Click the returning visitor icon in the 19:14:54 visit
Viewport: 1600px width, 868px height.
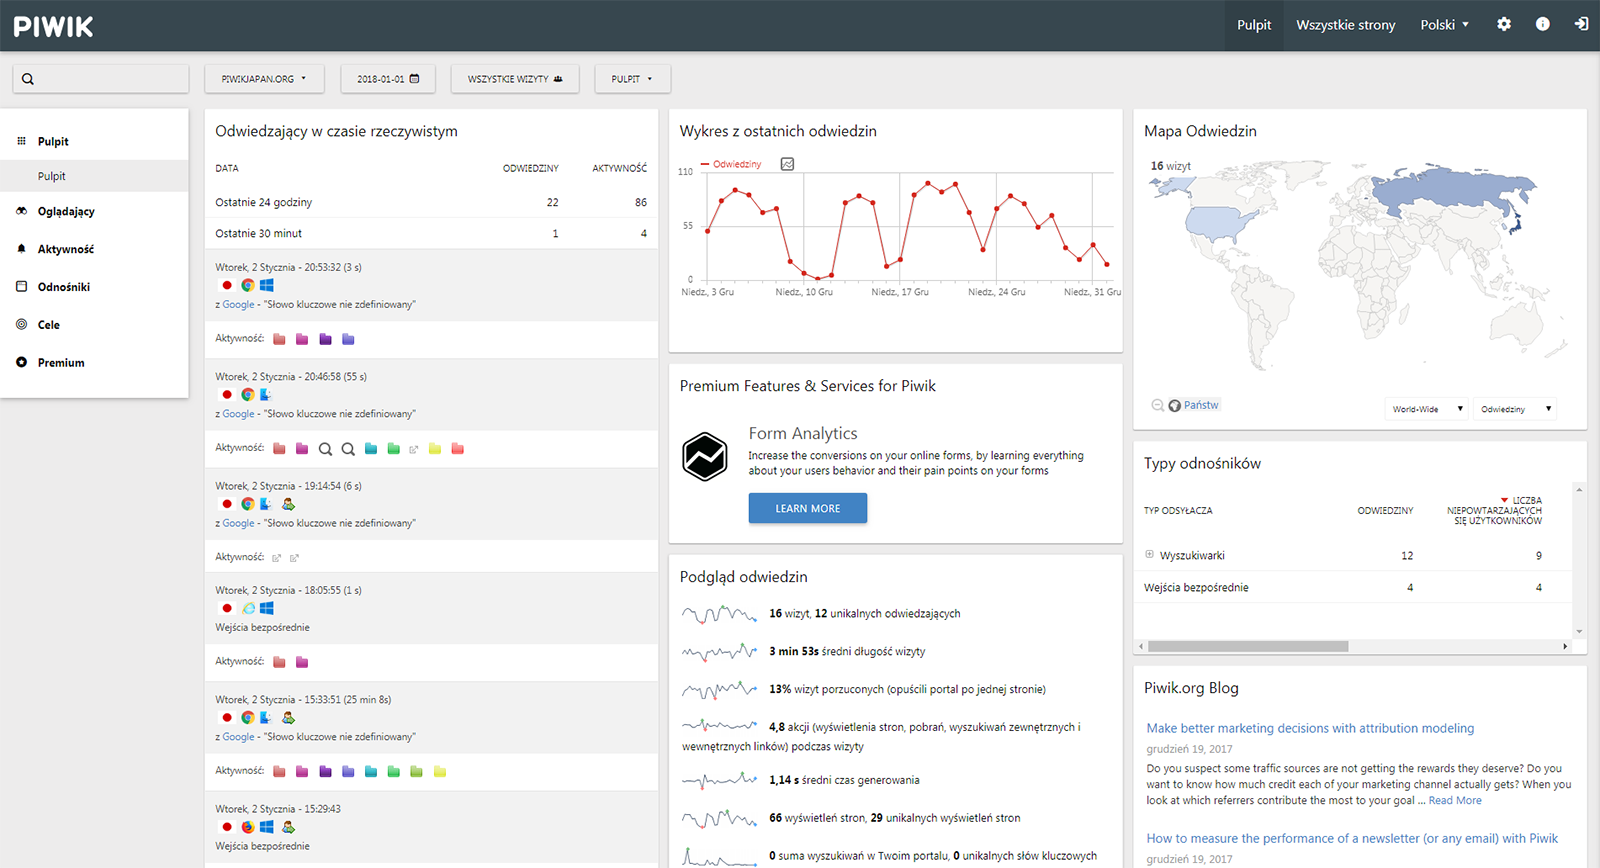[288, 504]
